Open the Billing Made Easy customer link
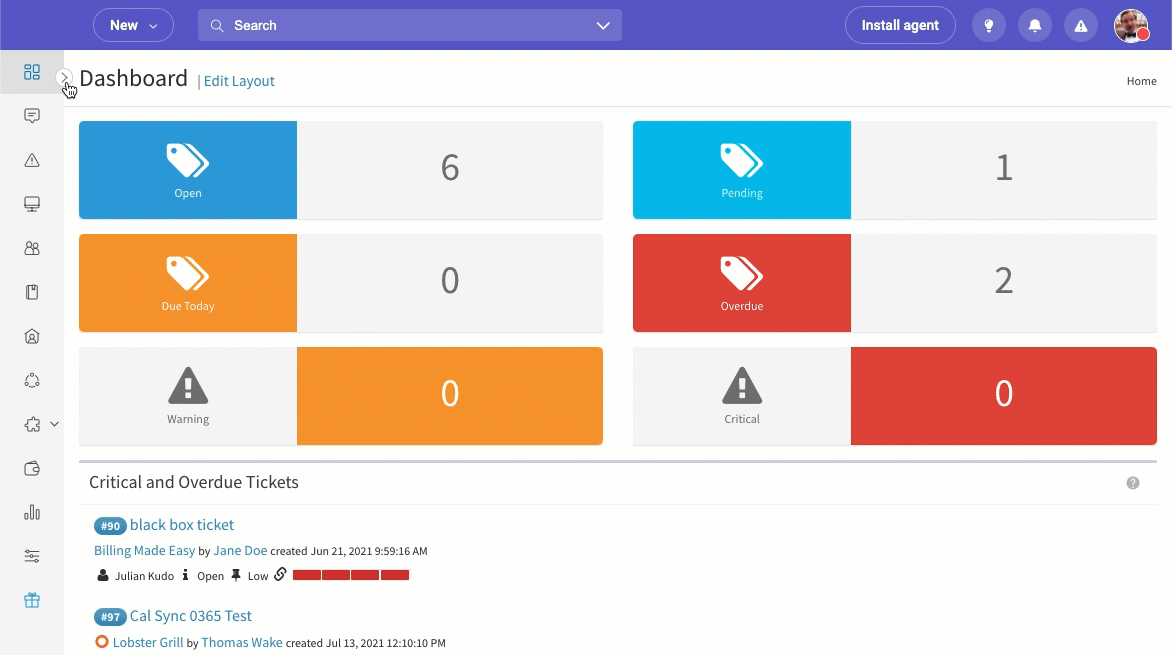 pos(144,550)
